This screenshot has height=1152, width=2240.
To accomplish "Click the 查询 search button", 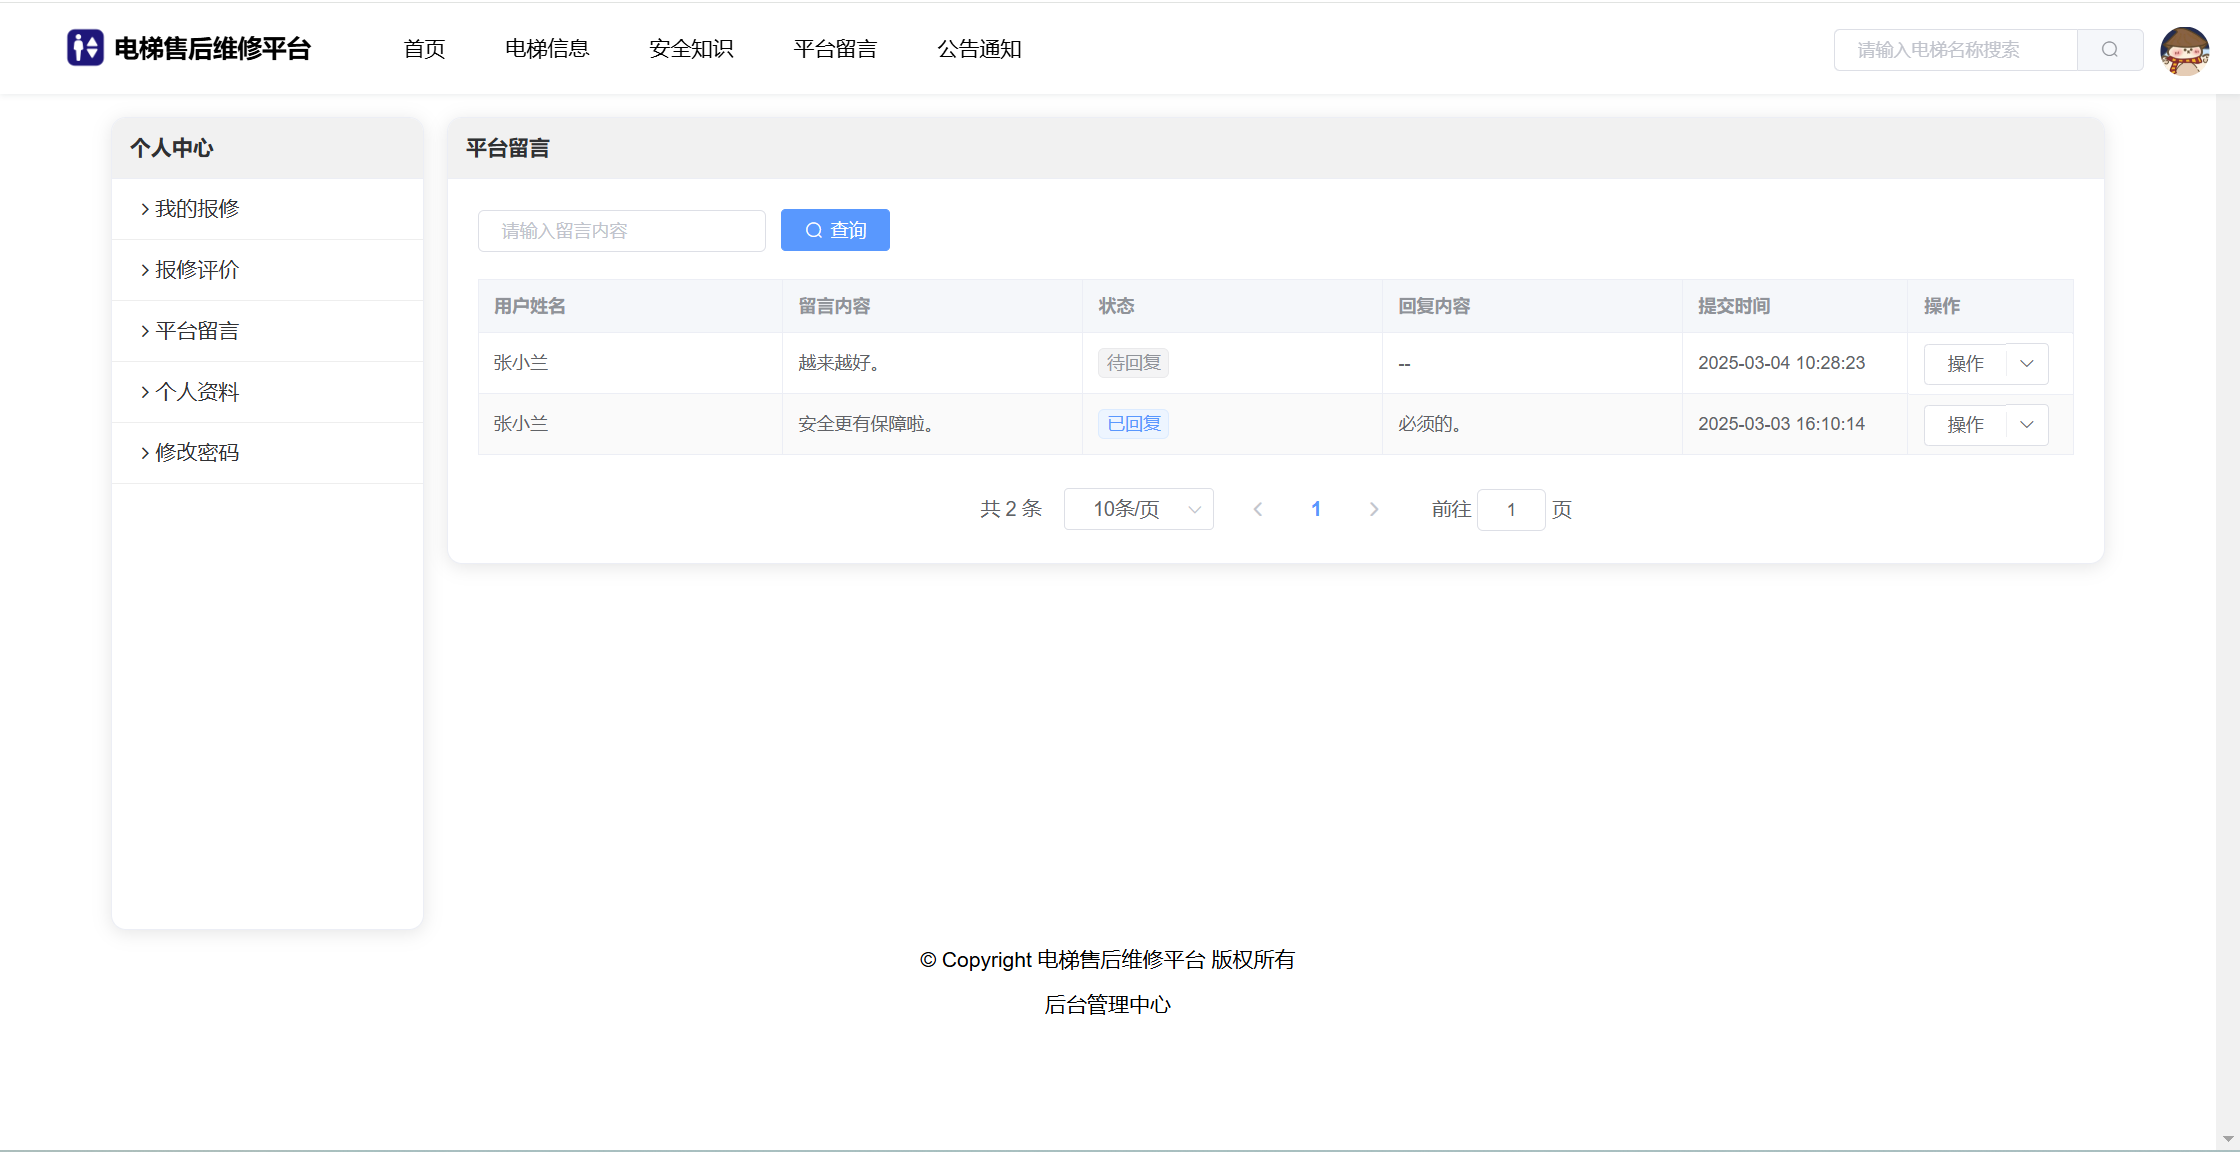I will pyautogui.click(x=835, y=231).
